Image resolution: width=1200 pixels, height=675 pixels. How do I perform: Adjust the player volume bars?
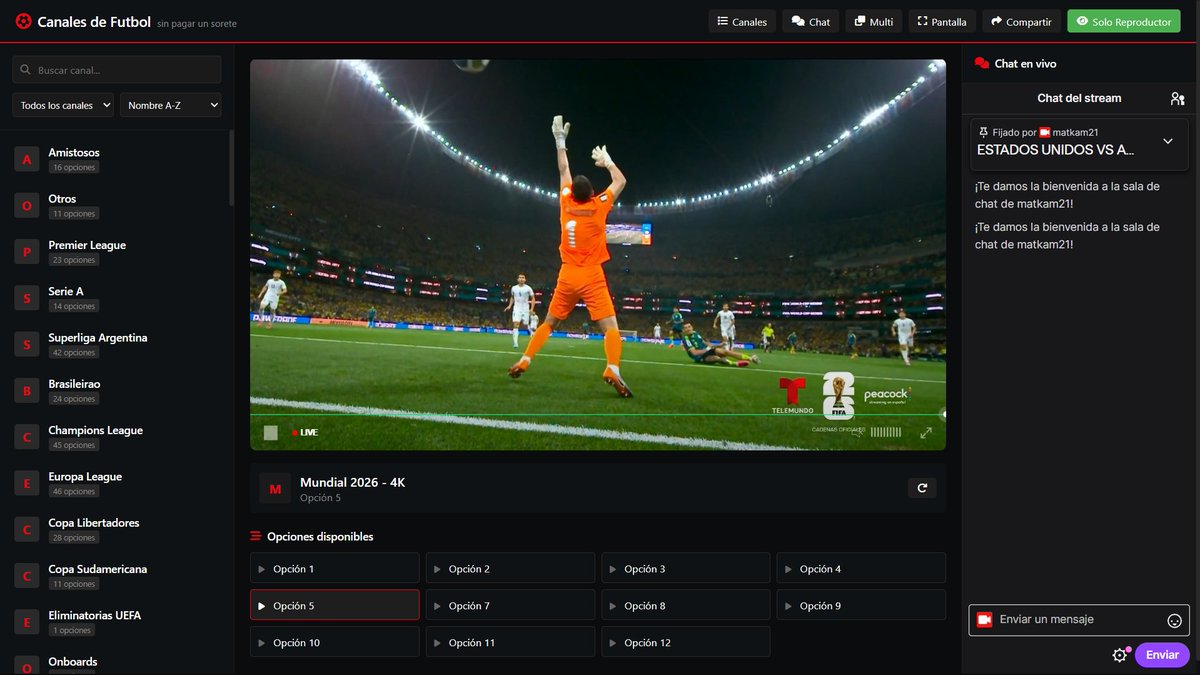[x=886, y=432]
